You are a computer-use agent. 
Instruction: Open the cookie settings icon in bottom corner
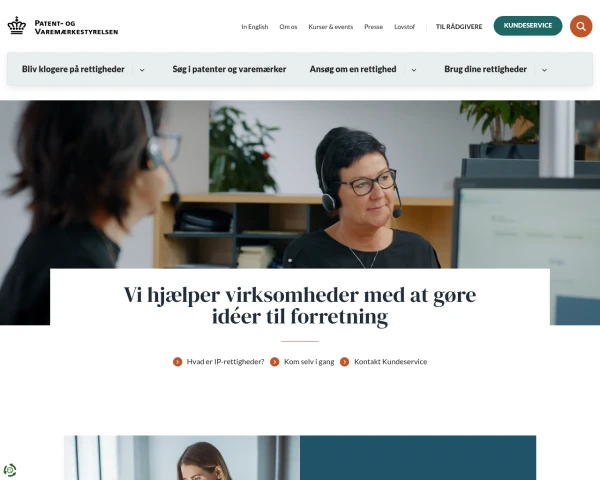pyautogui.click(x=10, y=470)
